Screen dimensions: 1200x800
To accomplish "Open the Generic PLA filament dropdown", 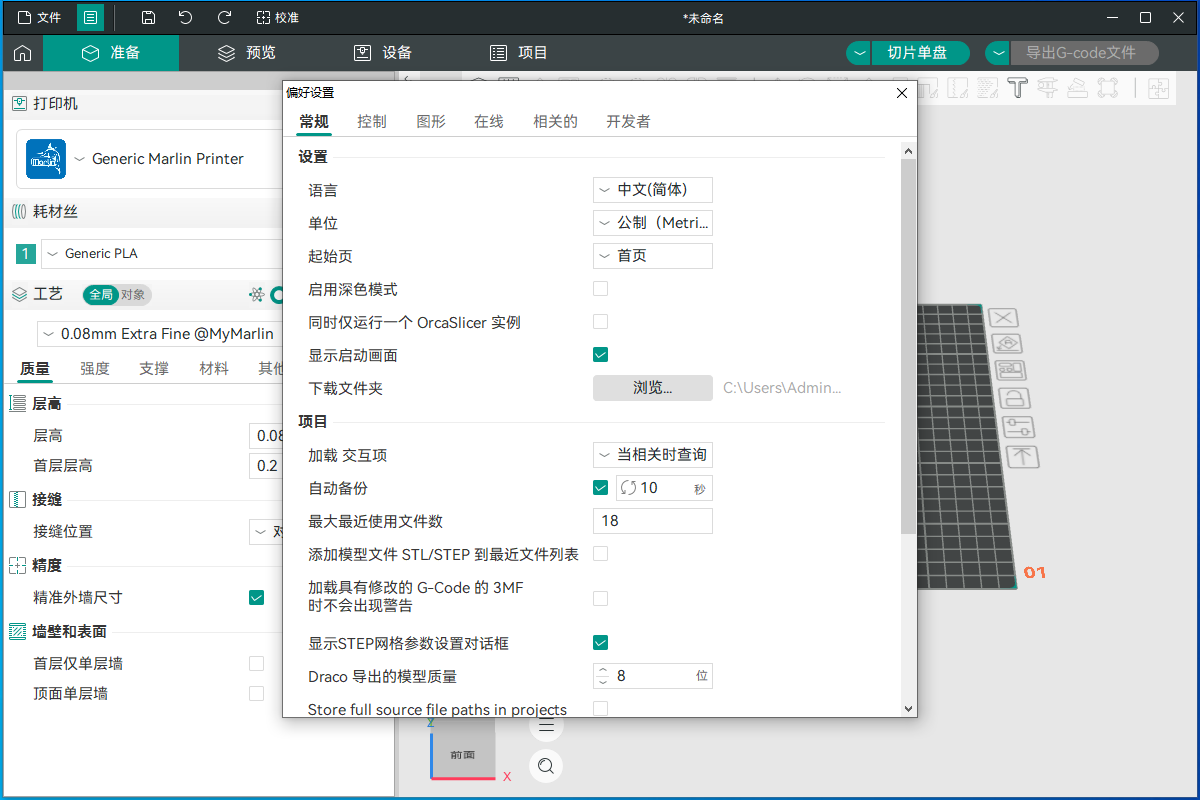I will (x=162, y=254).
